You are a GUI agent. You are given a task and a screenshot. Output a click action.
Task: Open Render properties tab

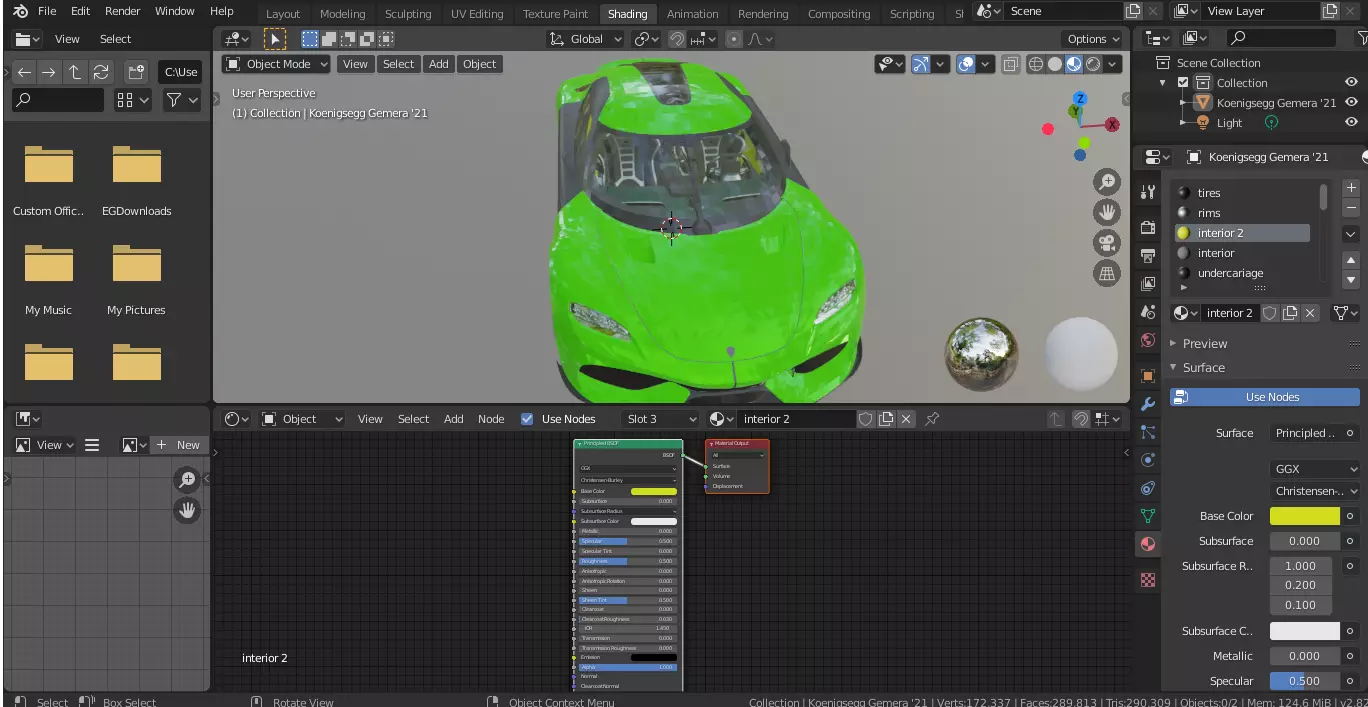[1148, 228]
